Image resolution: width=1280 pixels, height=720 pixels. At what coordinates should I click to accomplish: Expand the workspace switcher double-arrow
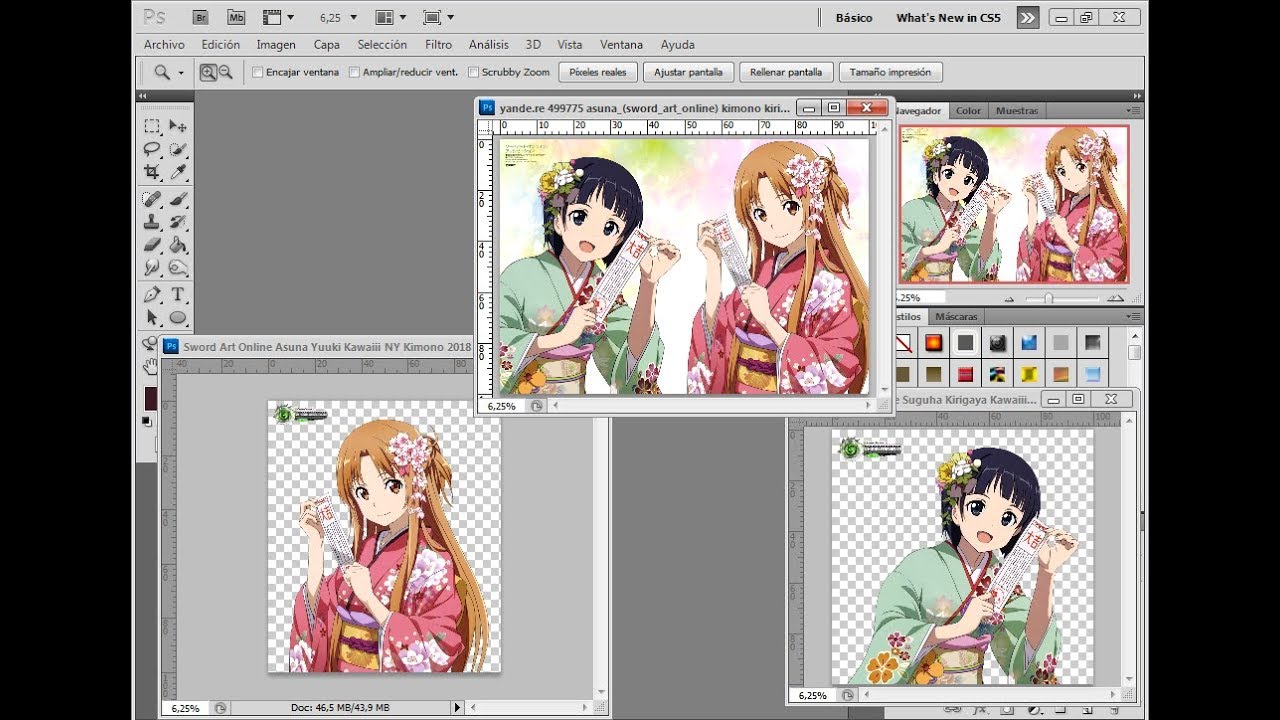[1028, 17]
